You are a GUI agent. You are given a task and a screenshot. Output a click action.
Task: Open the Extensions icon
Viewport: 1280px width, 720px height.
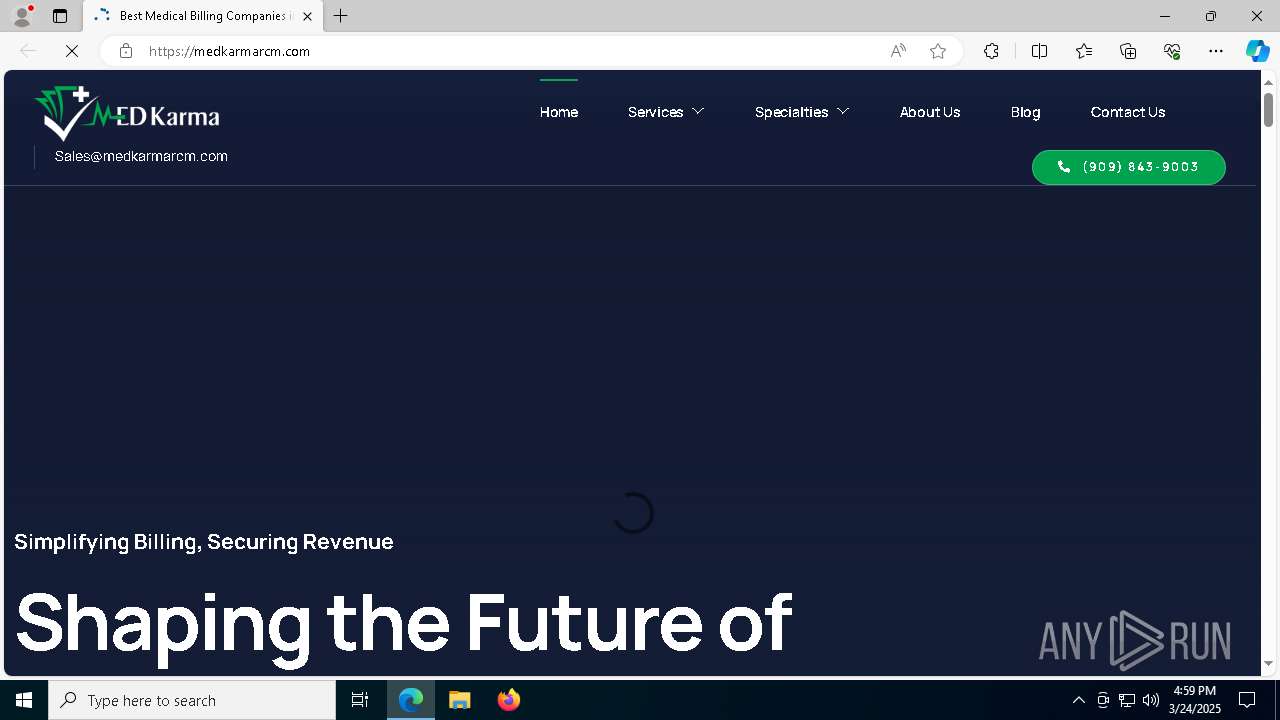click(991, 51)
